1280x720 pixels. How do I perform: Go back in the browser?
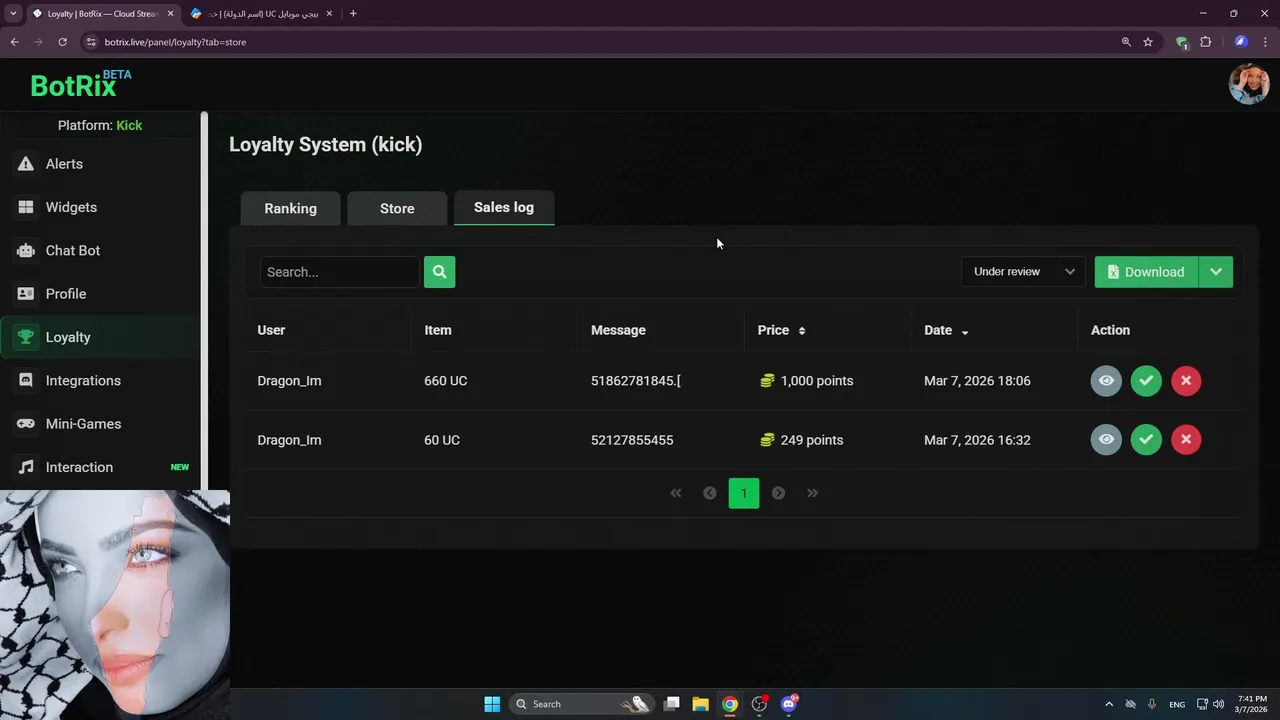pos(14,42)
